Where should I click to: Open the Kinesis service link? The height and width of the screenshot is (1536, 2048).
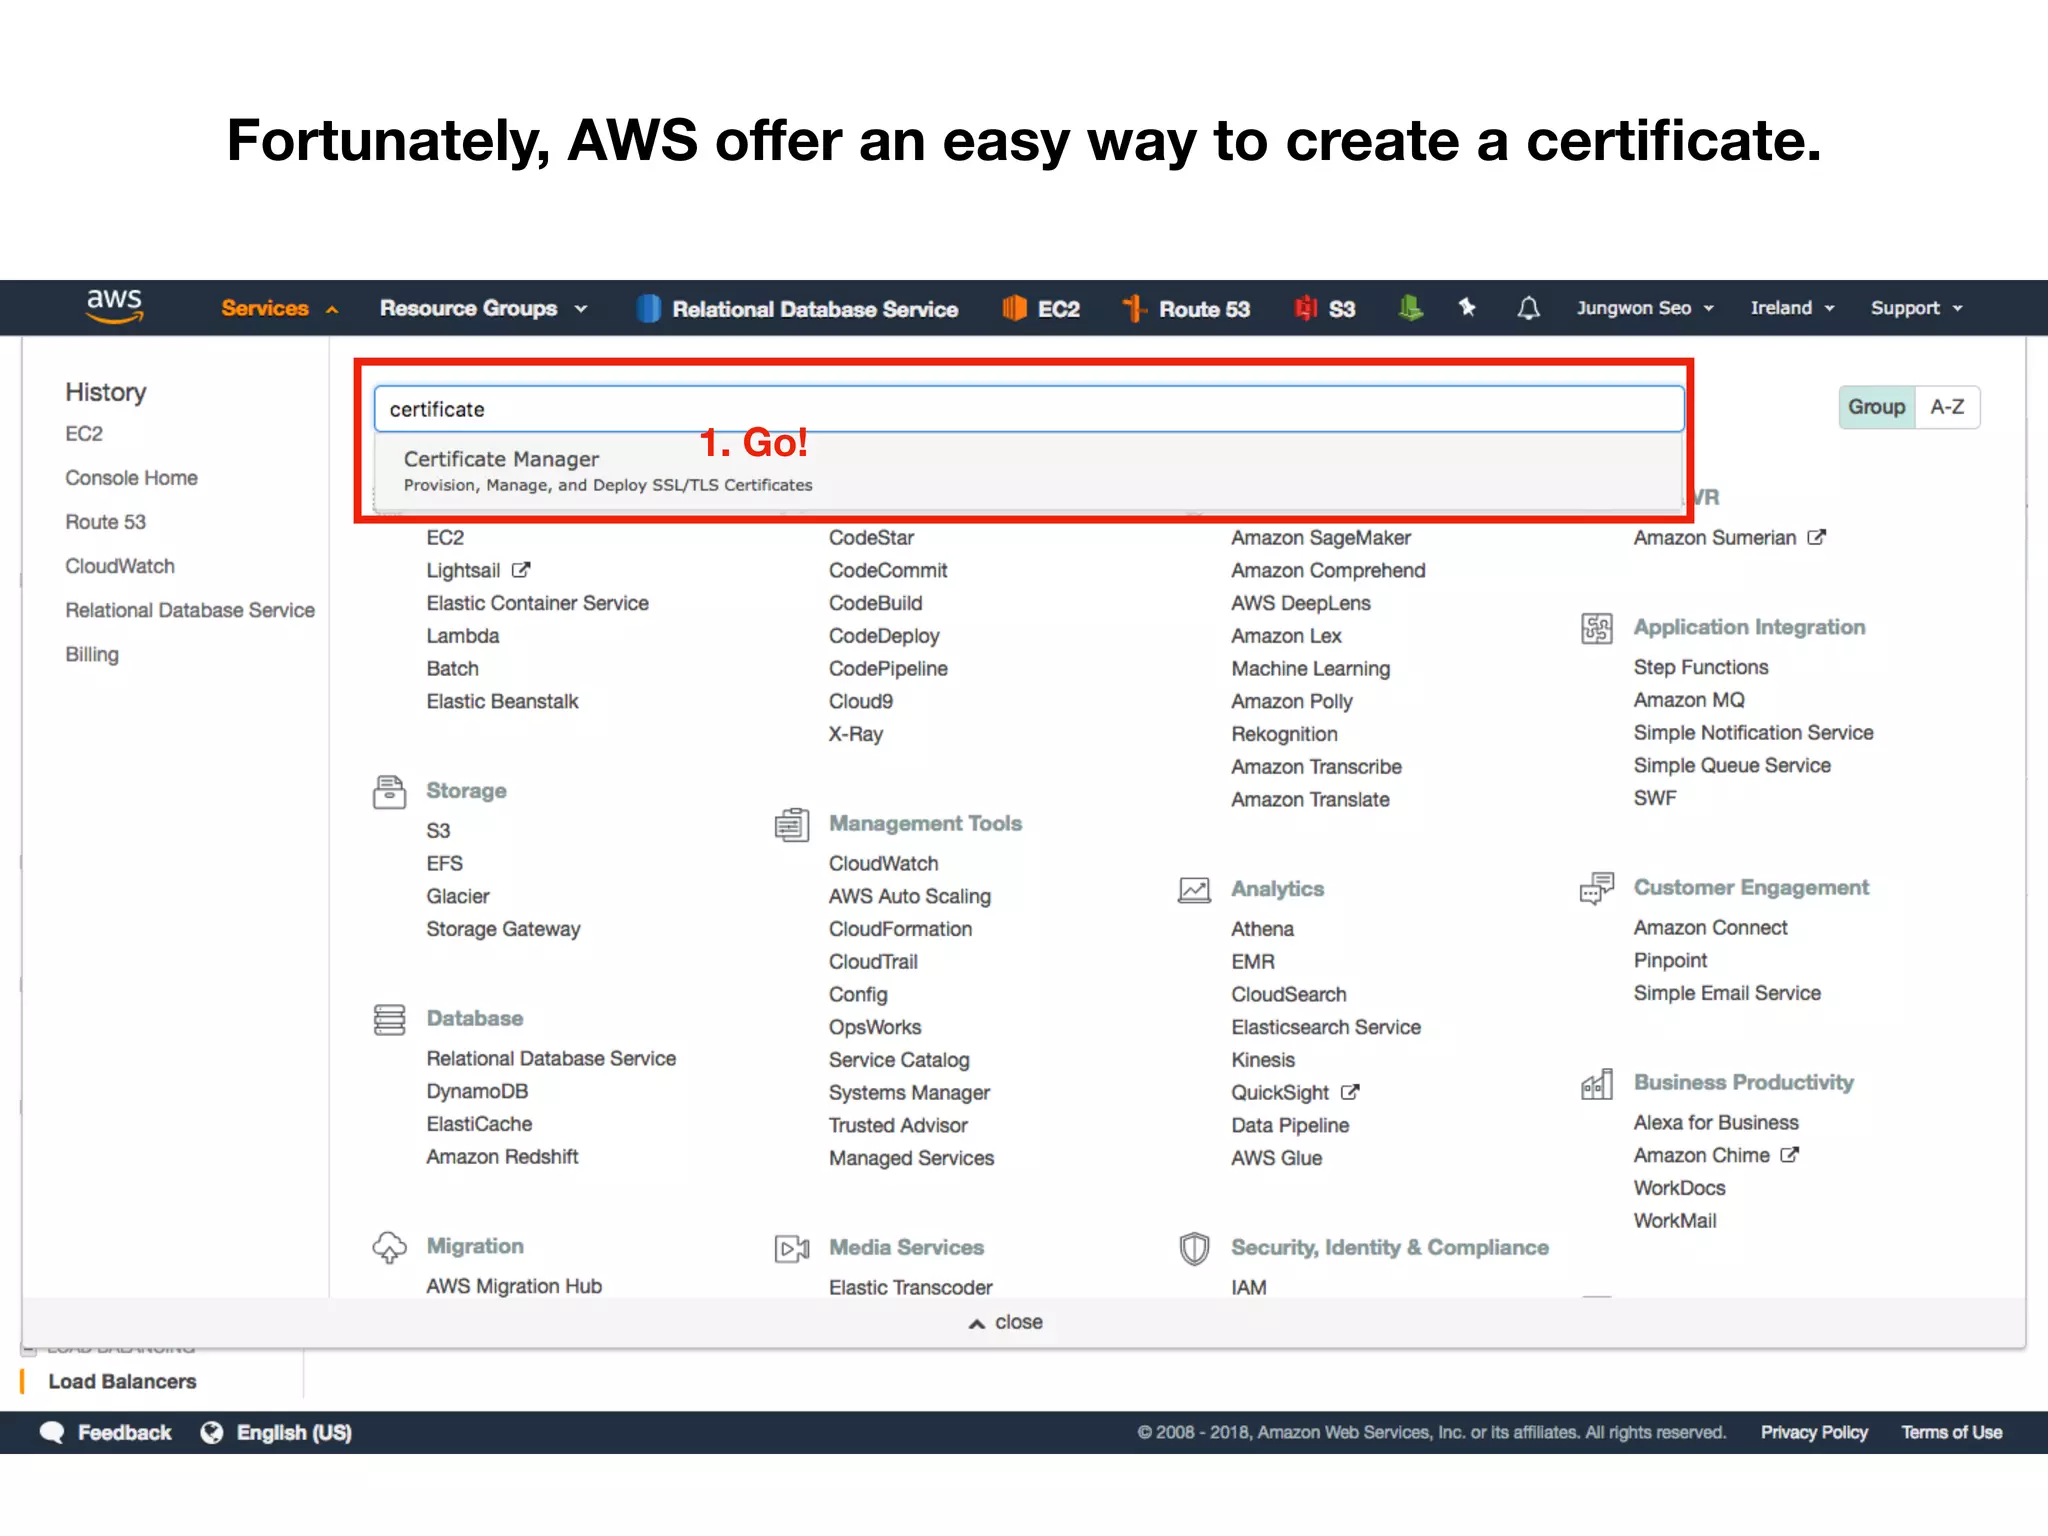pyautogui.click(x=1263, y=1060)
